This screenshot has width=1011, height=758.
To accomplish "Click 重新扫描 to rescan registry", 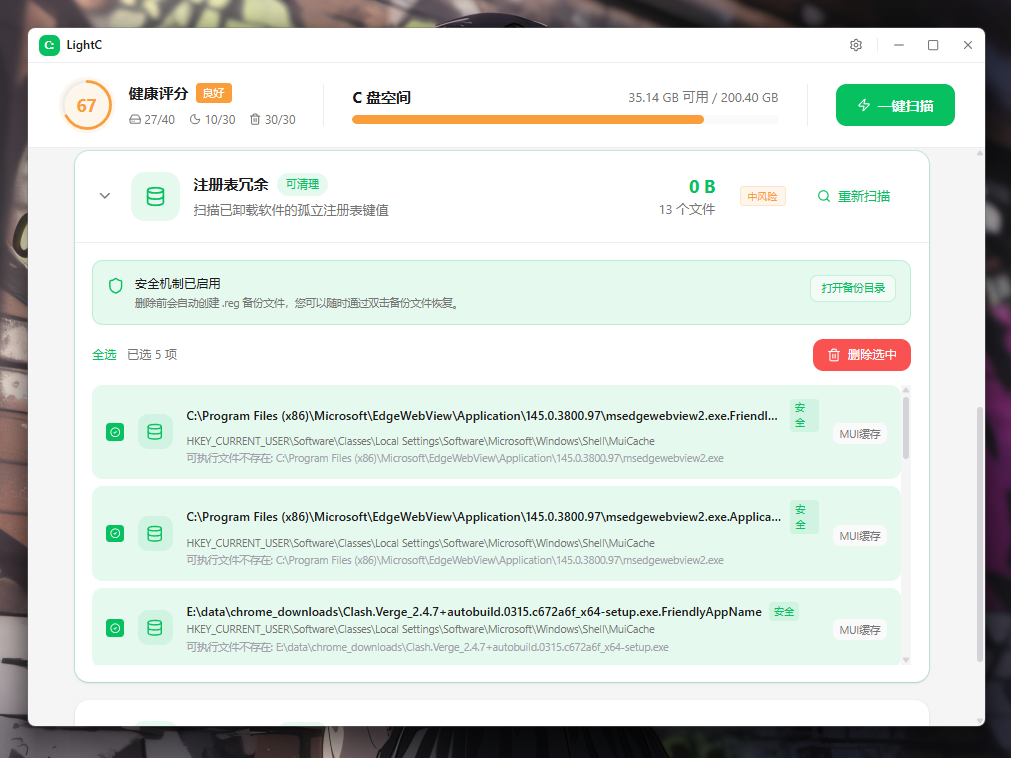I will [x=854, y=197].
